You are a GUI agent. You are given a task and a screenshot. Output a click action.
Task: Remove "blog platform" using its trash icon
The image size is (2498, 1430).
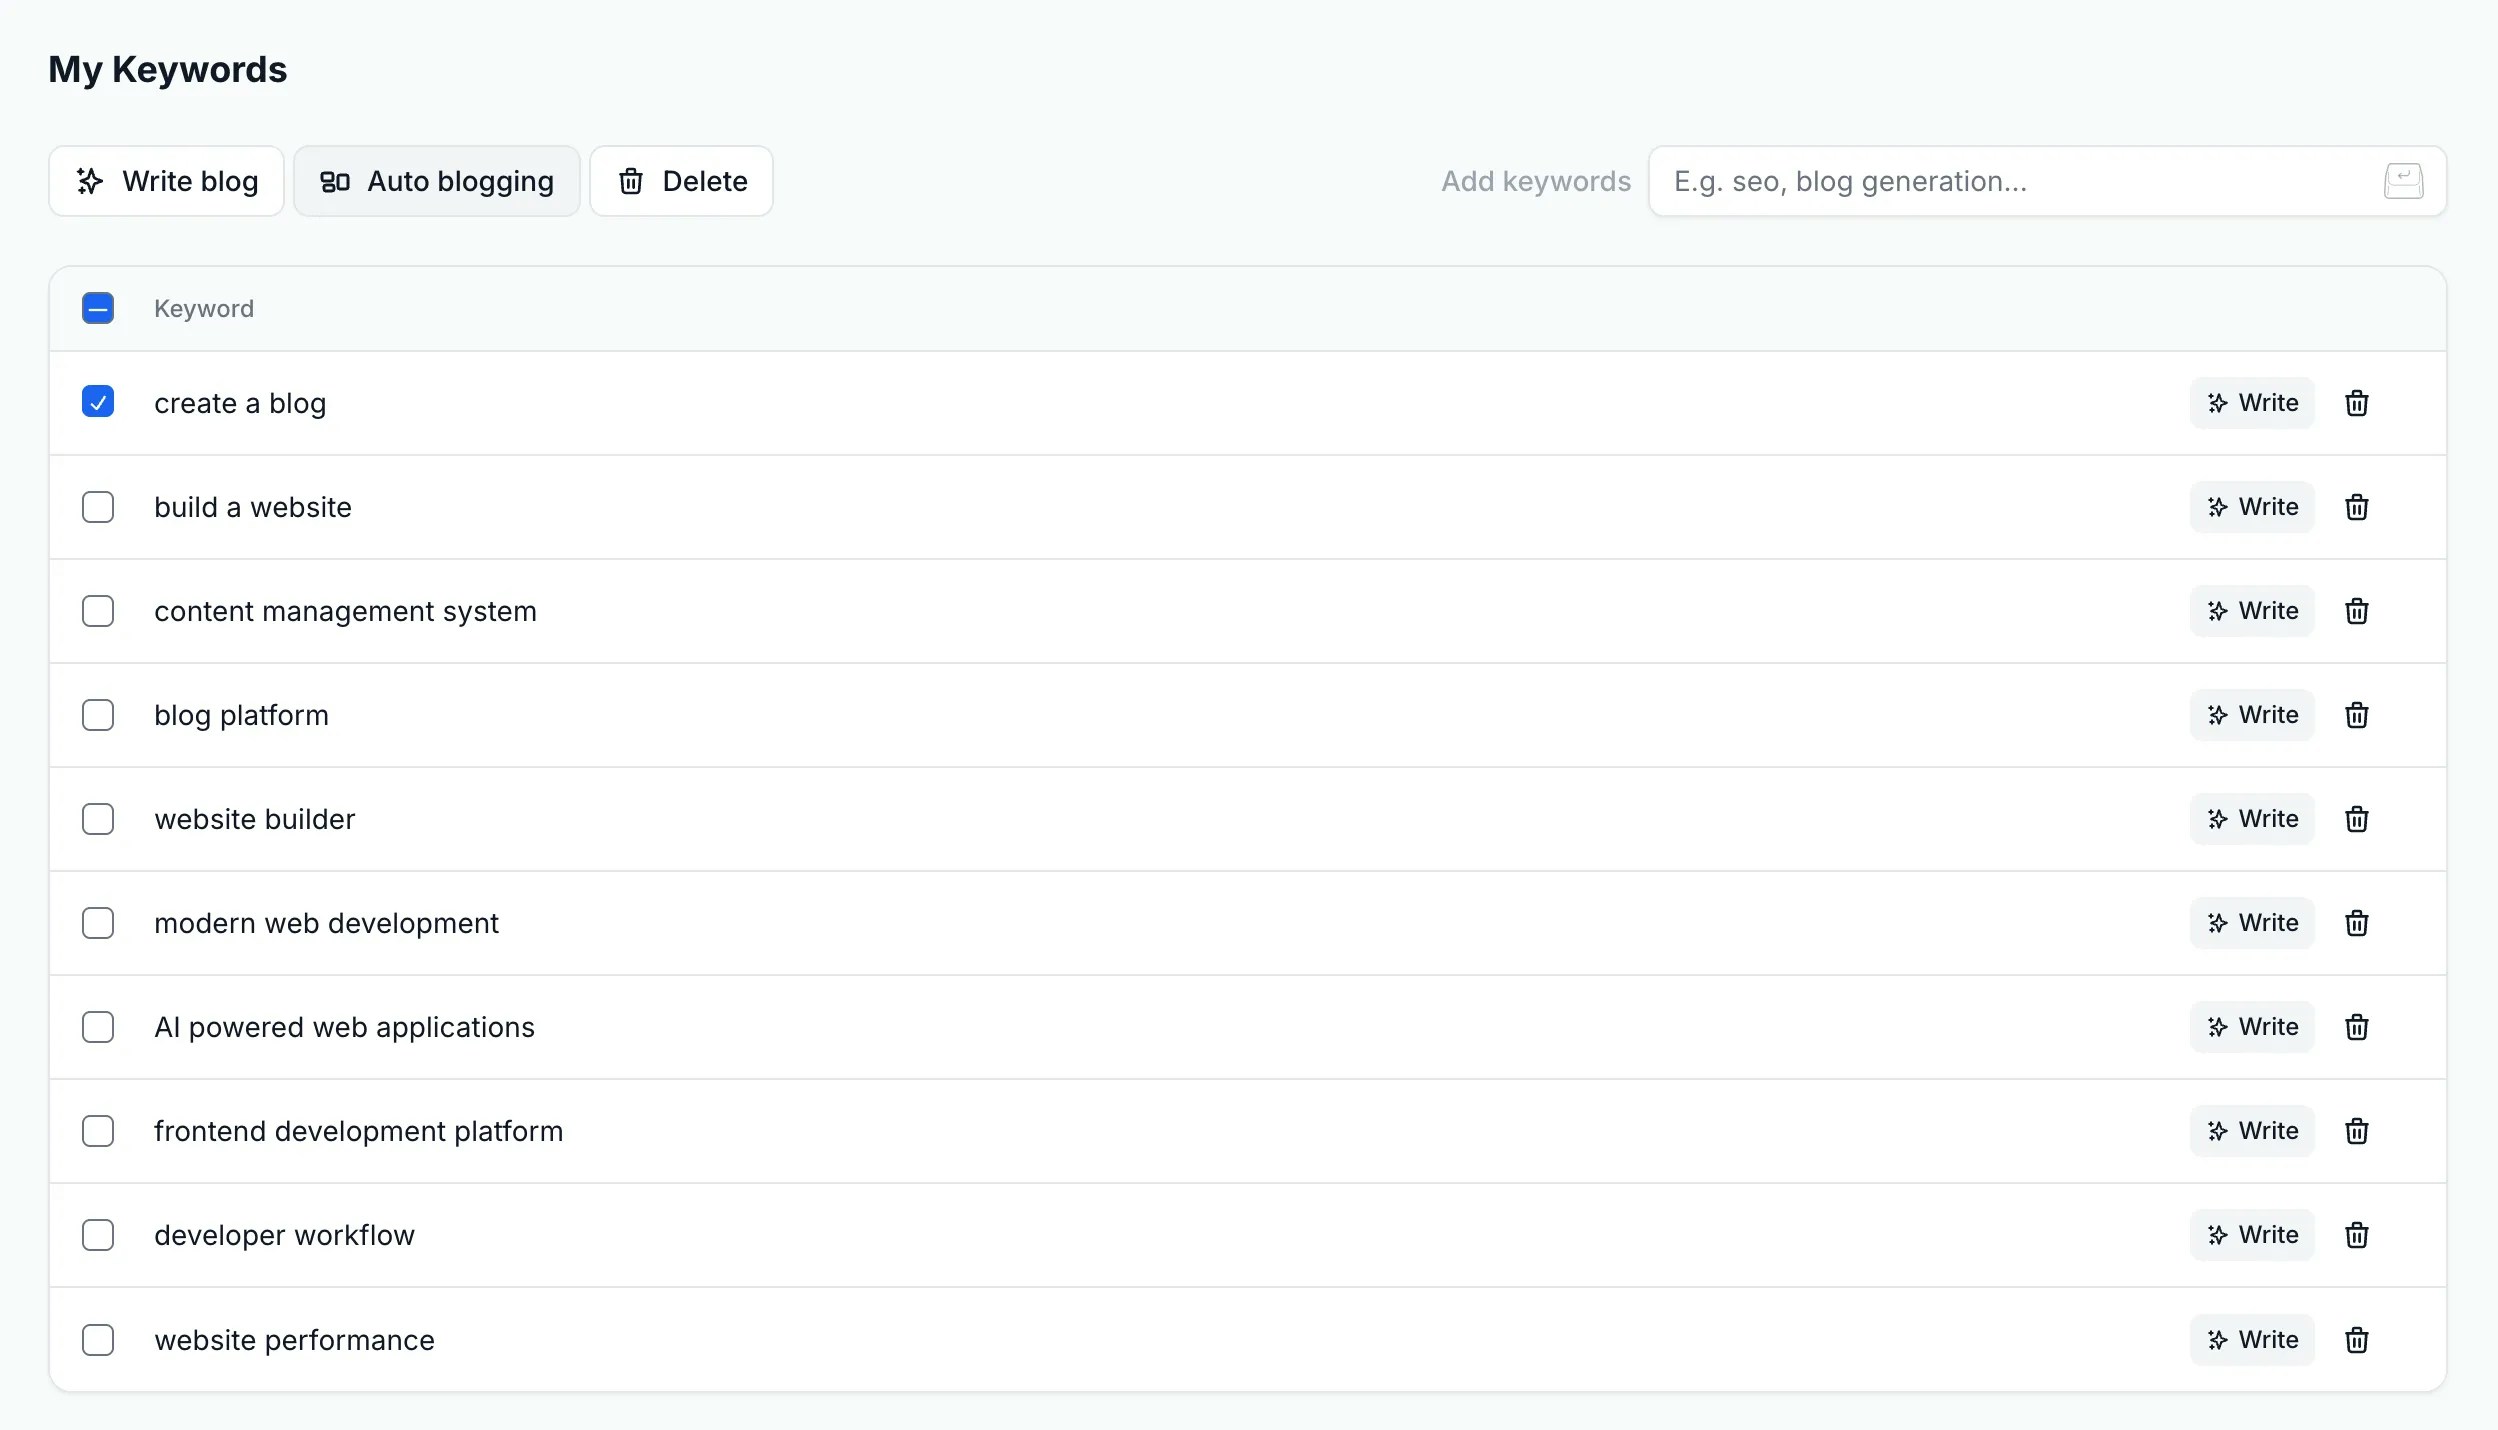[x=2357, y=715]
